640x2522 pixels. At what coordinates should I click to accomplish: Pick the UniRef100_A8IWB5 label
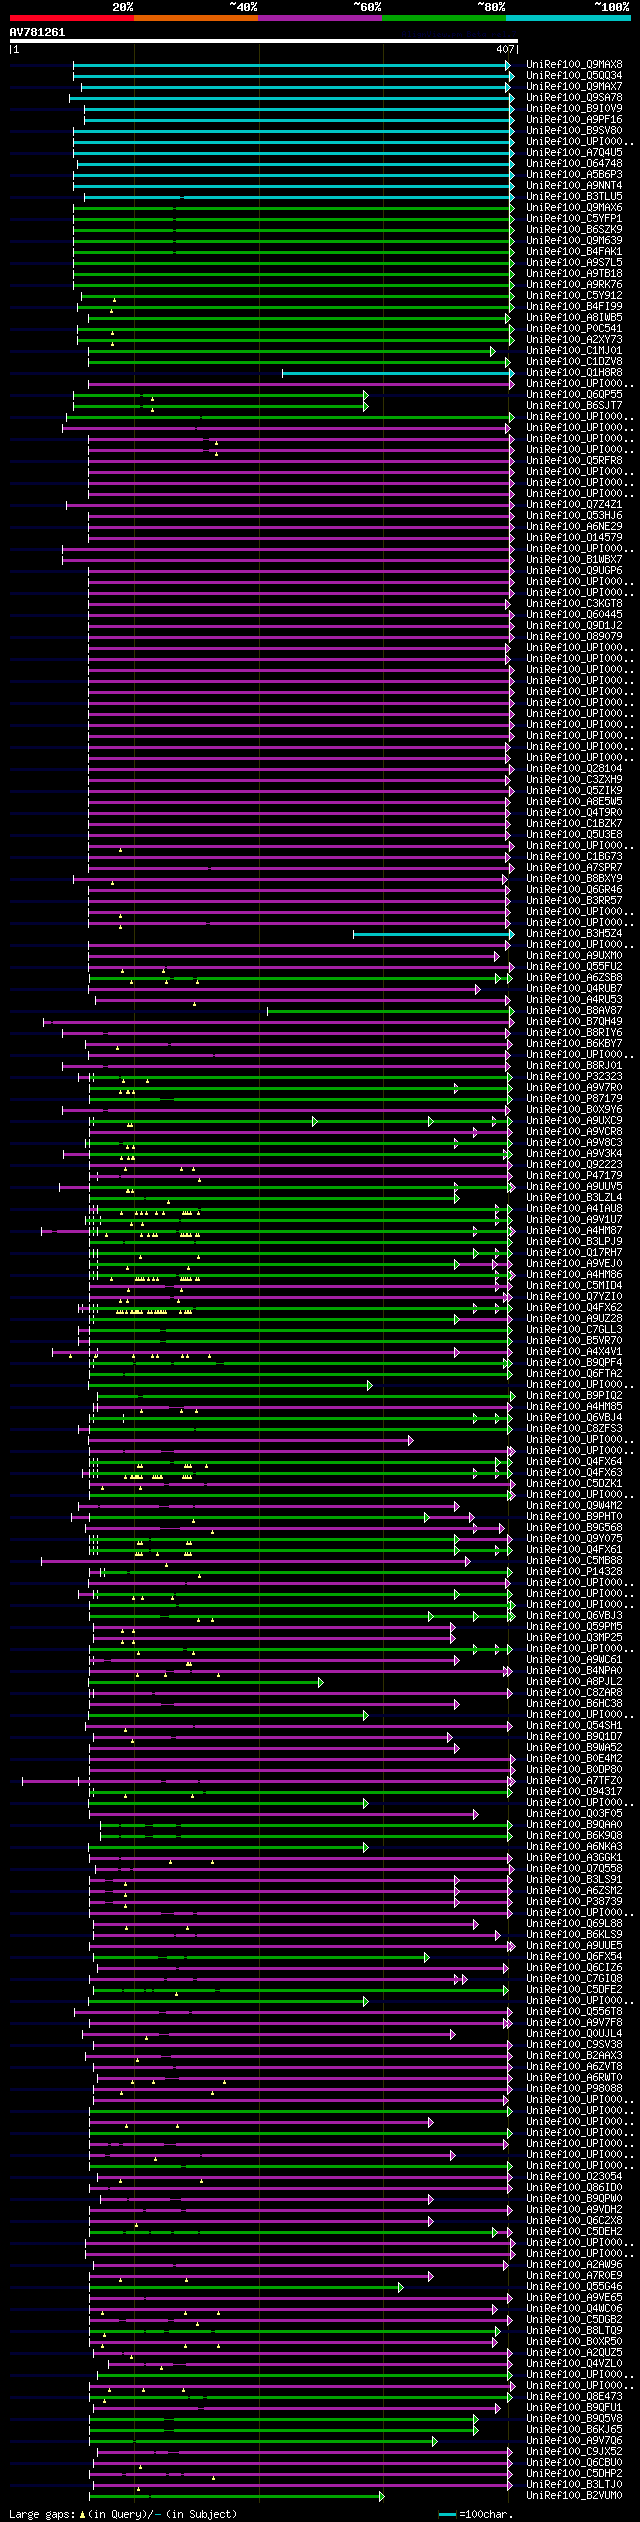tap(574, 318)
